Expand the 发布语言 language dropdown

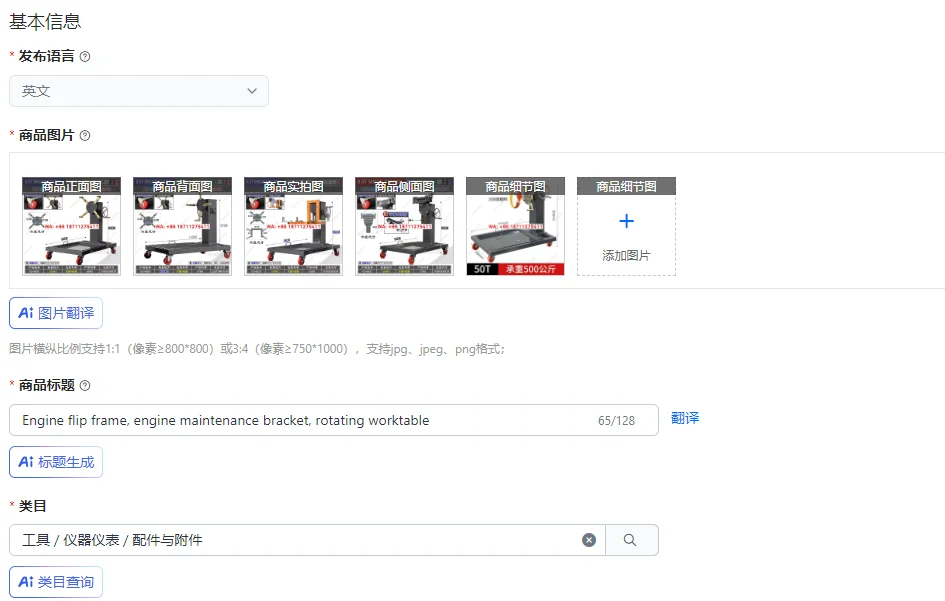coord(139,91)
